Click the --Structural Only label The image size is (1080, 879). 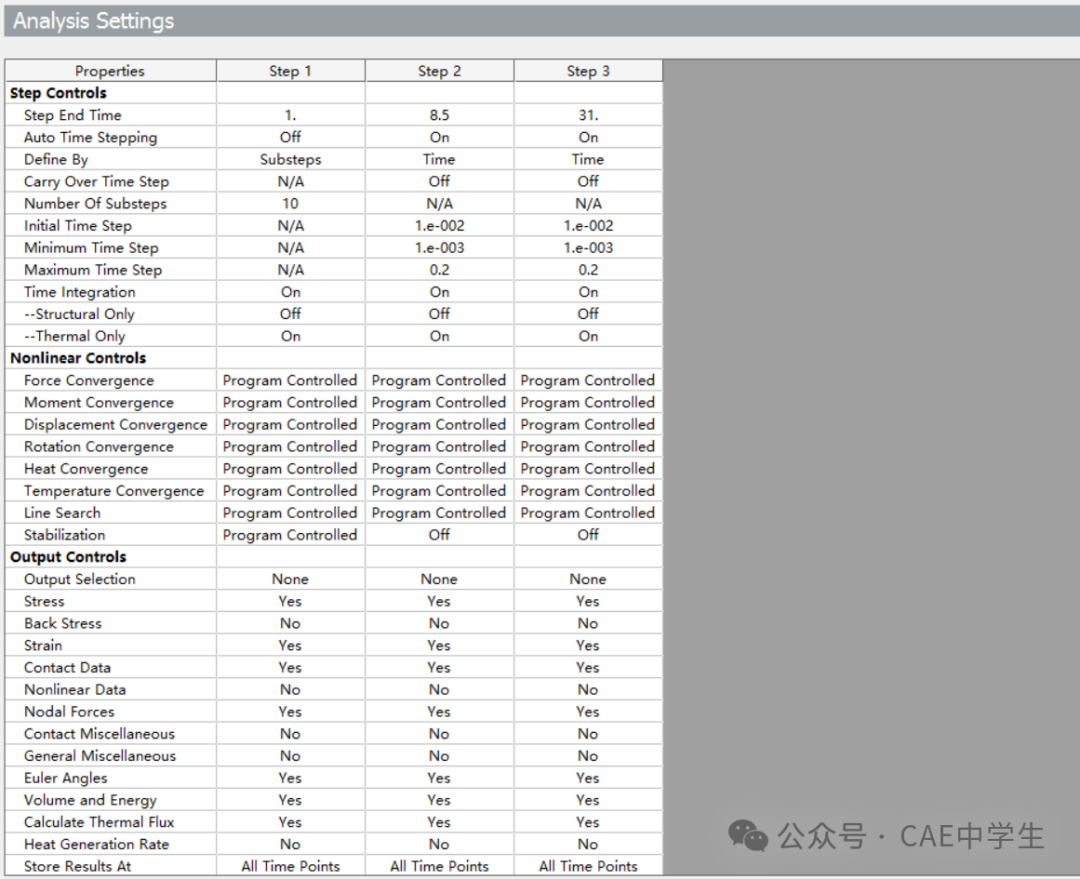click(79, 314)
